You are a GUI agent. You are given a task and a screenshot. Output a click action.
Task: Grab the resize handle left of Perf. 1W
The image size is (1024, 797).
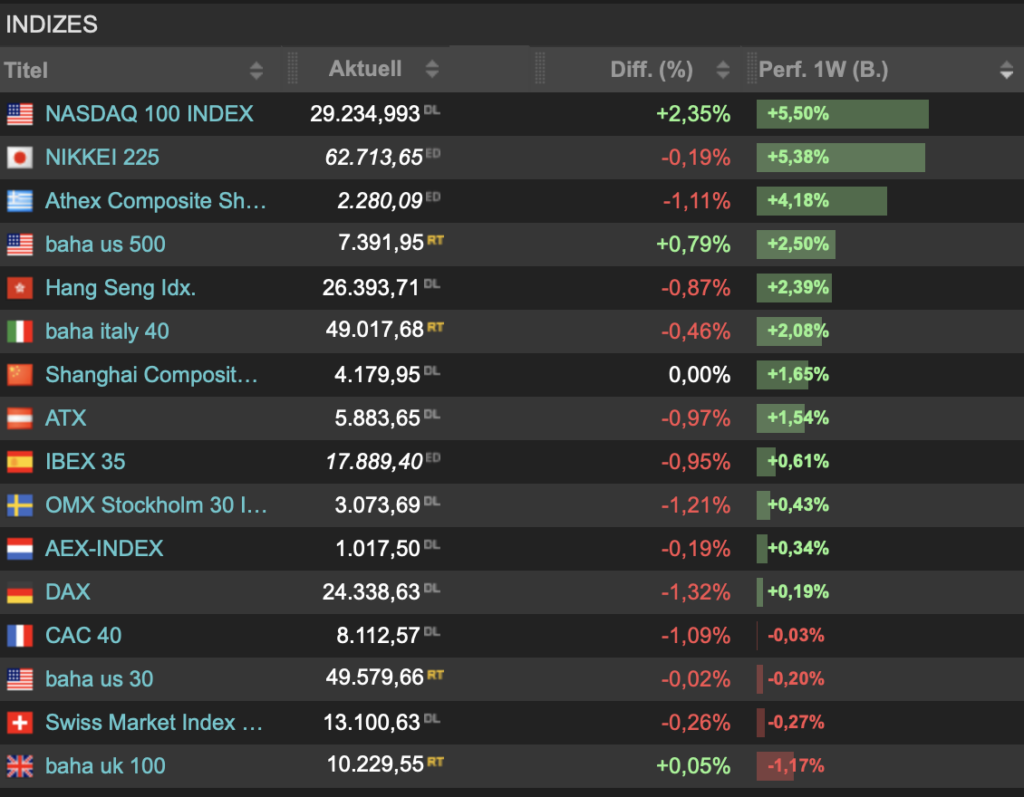(x=752, y=69)
